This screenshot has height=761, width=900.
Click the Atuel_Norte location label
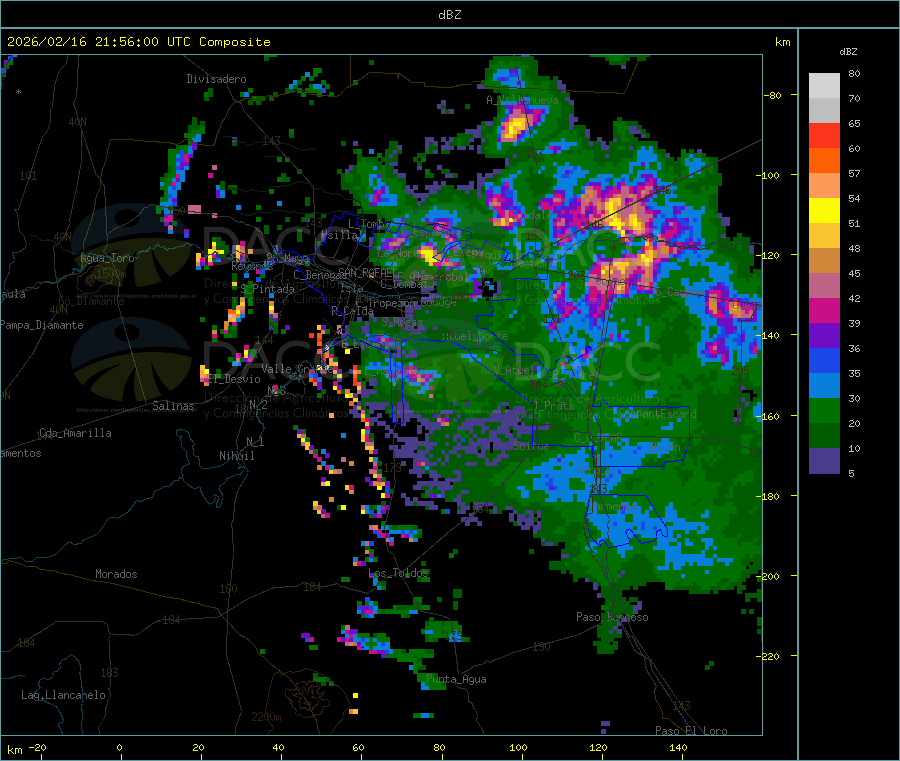(x=475, y=336)
